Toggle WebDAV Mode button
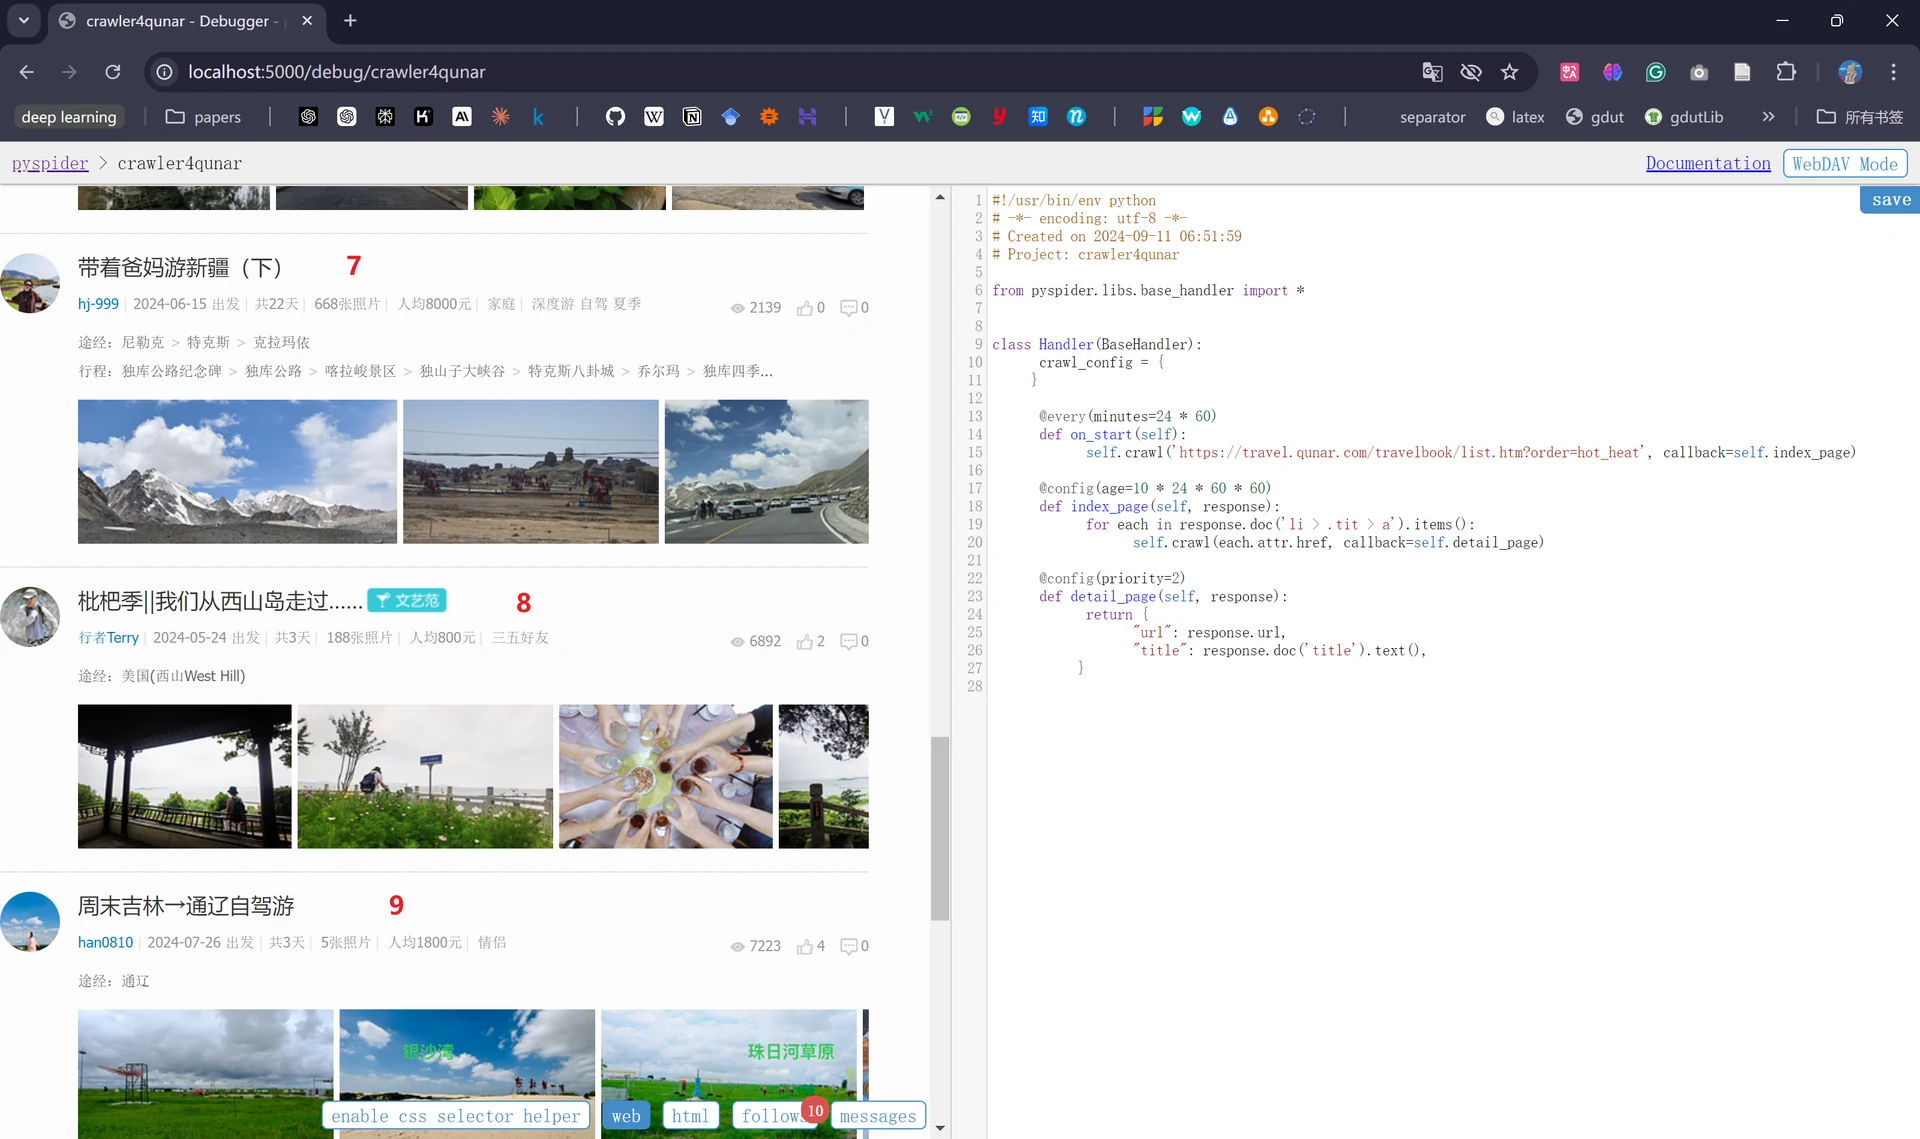Viewport: 1920px width, 1139px height. tap(1845, 163)
